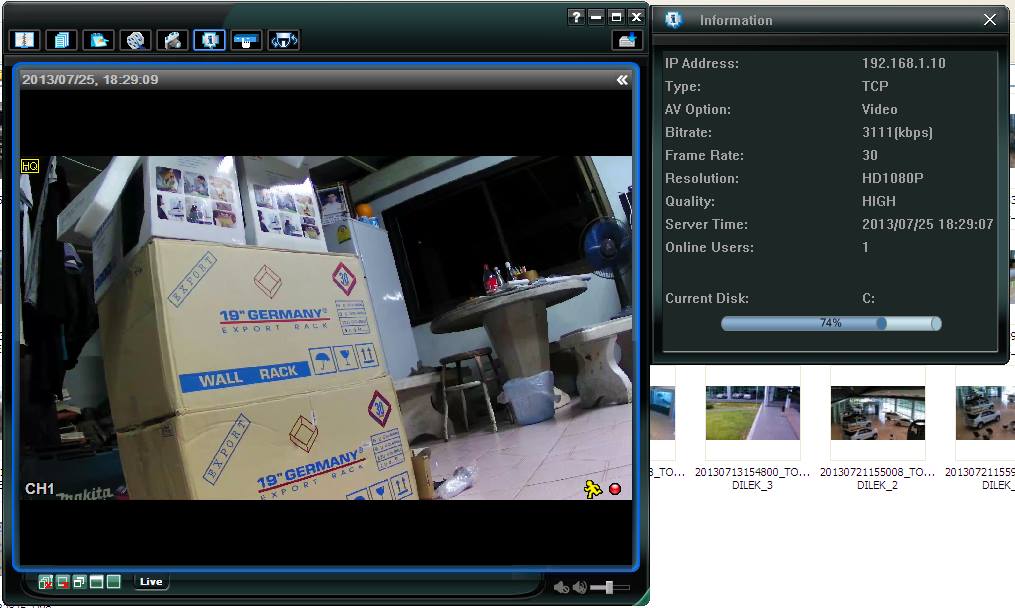This screenshot has height=608, width=1015.
Task: Select the file name 20130713154800_TO... DILEK_3
Action: pyautogui.click(x=752, y=479)
